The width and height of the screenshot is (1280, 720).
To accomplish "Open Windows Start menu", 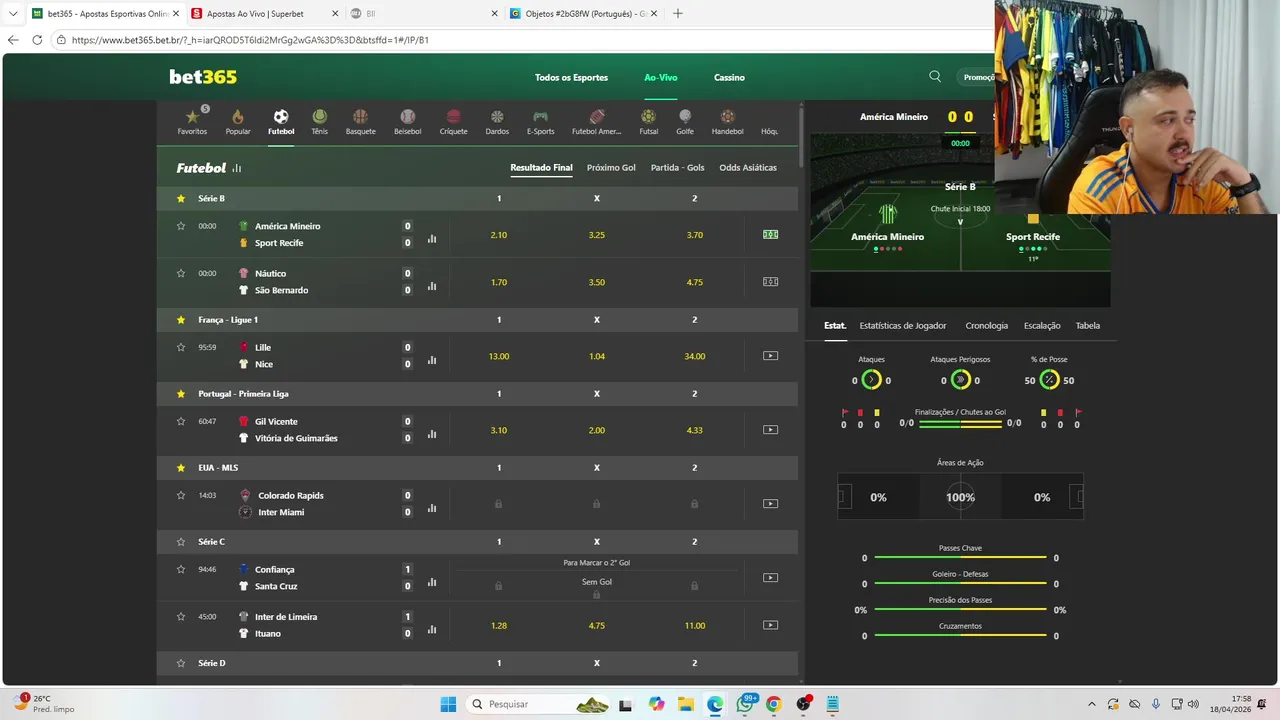I will click(x=448, y=704).
